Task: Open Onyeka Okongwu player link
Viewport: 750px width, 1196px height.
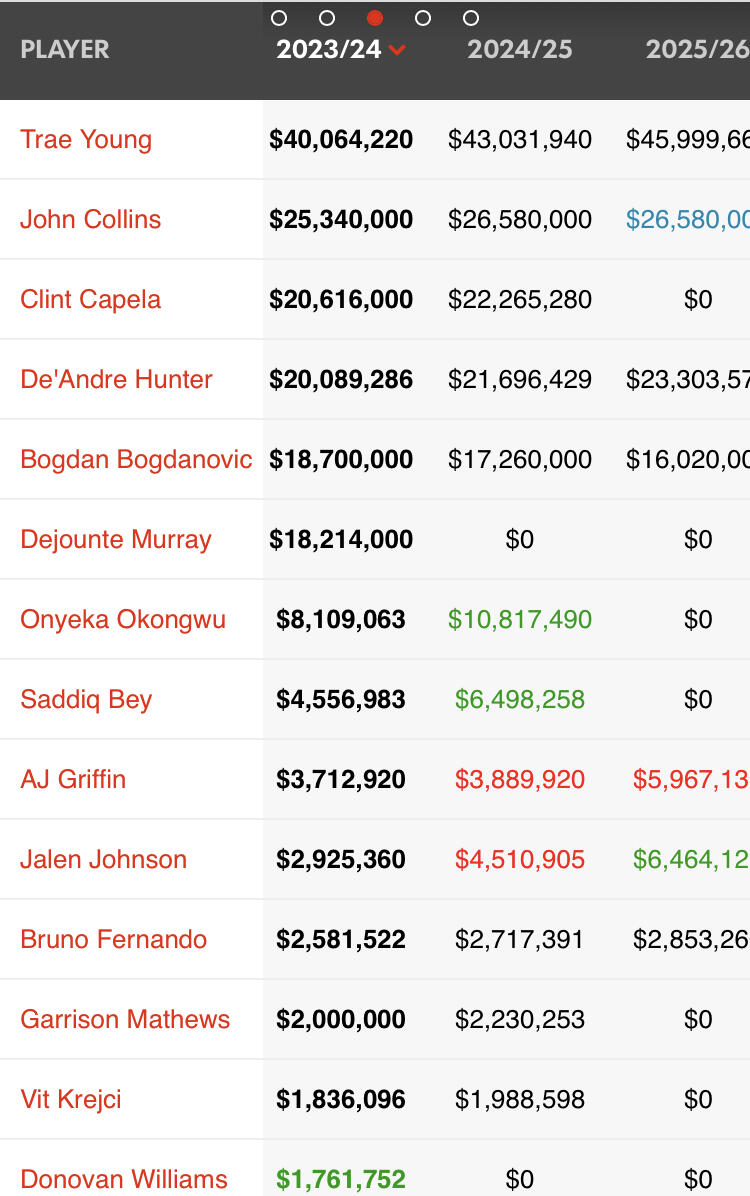Action: click(123, 619)
